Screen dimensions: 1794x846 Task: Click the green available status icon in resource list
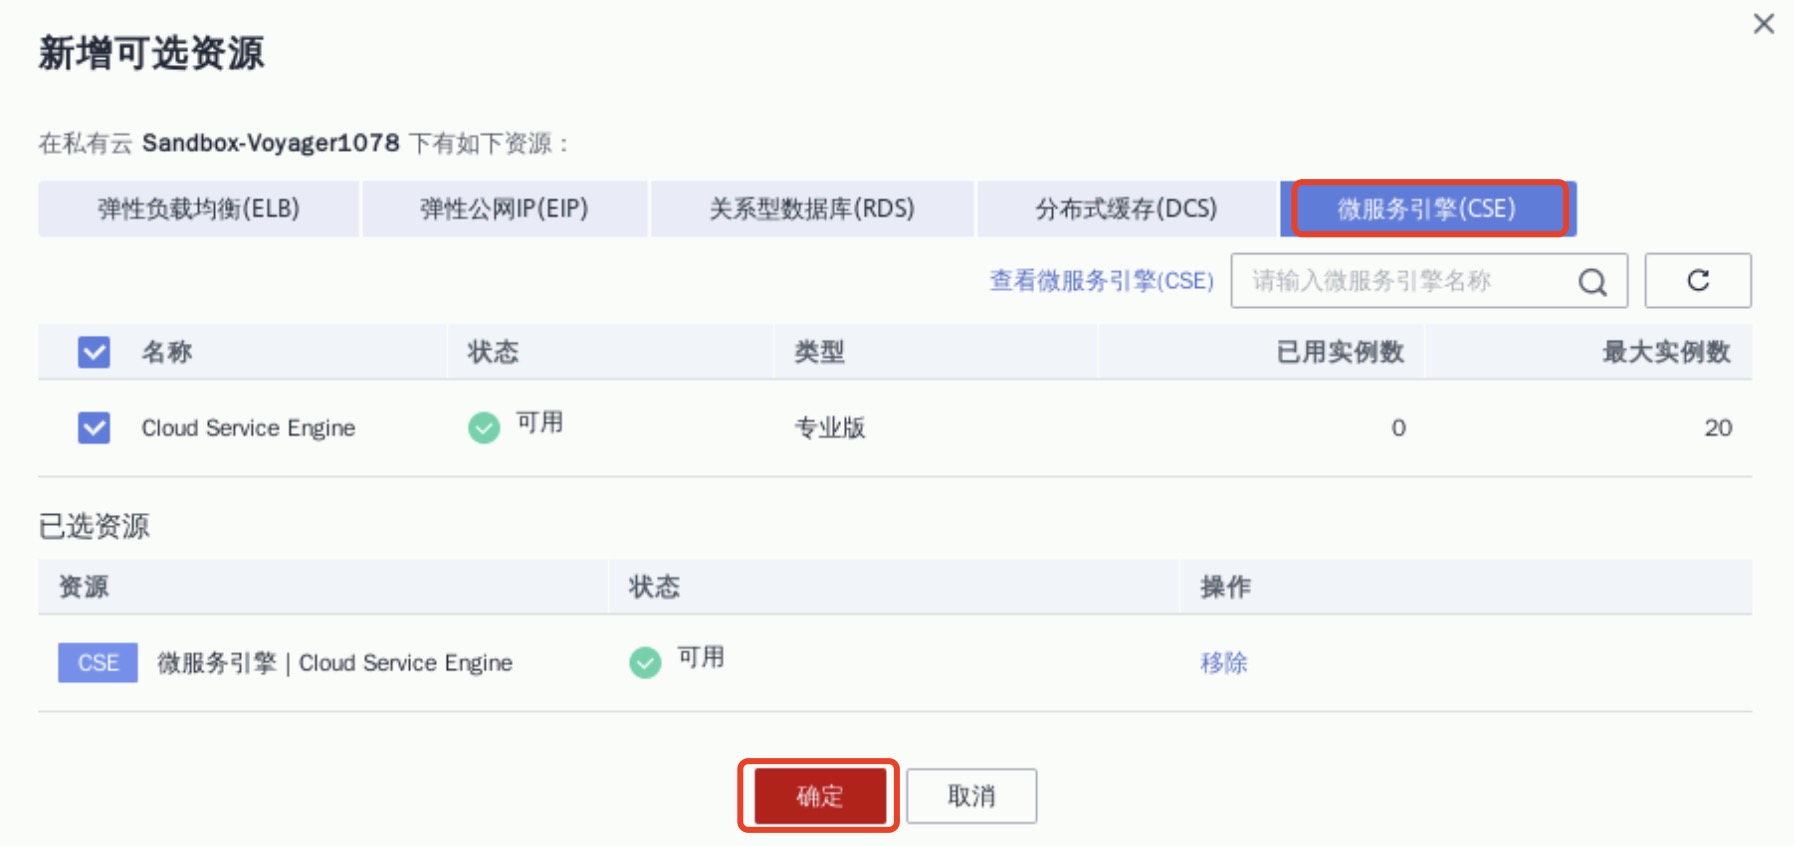pyautogui.click(x=484, y=428)
